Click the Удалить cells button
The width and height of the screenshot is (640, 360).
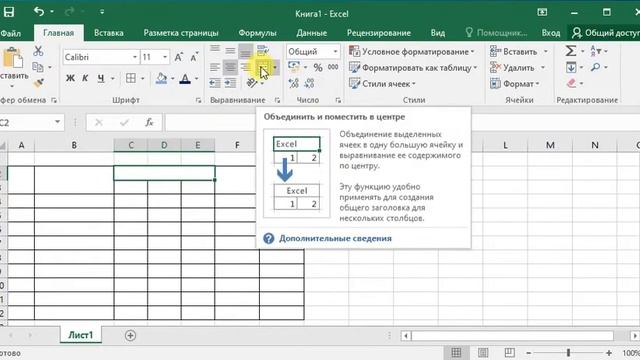coord(512,67)
